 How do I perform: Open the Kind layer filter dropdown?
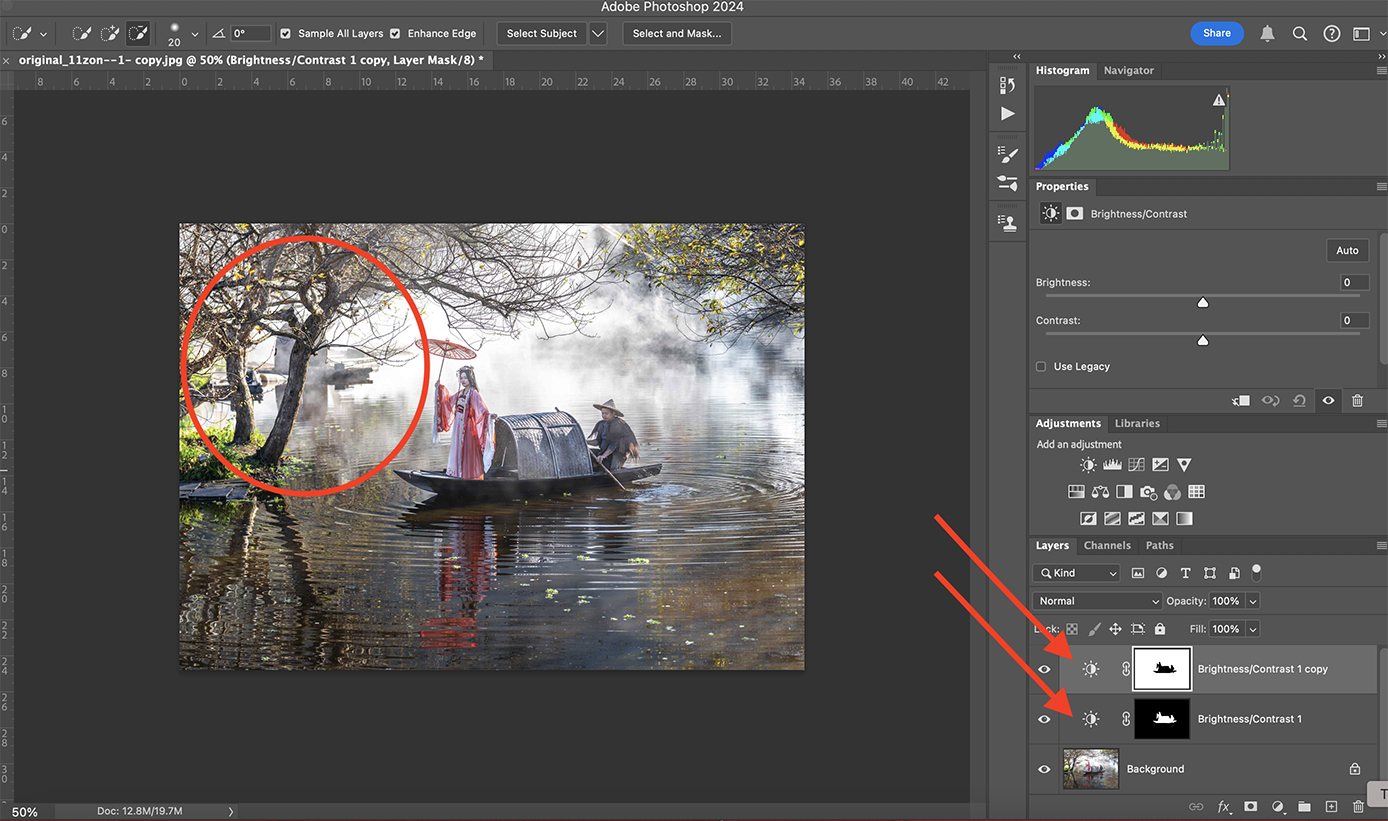[x=1077, y=573]
